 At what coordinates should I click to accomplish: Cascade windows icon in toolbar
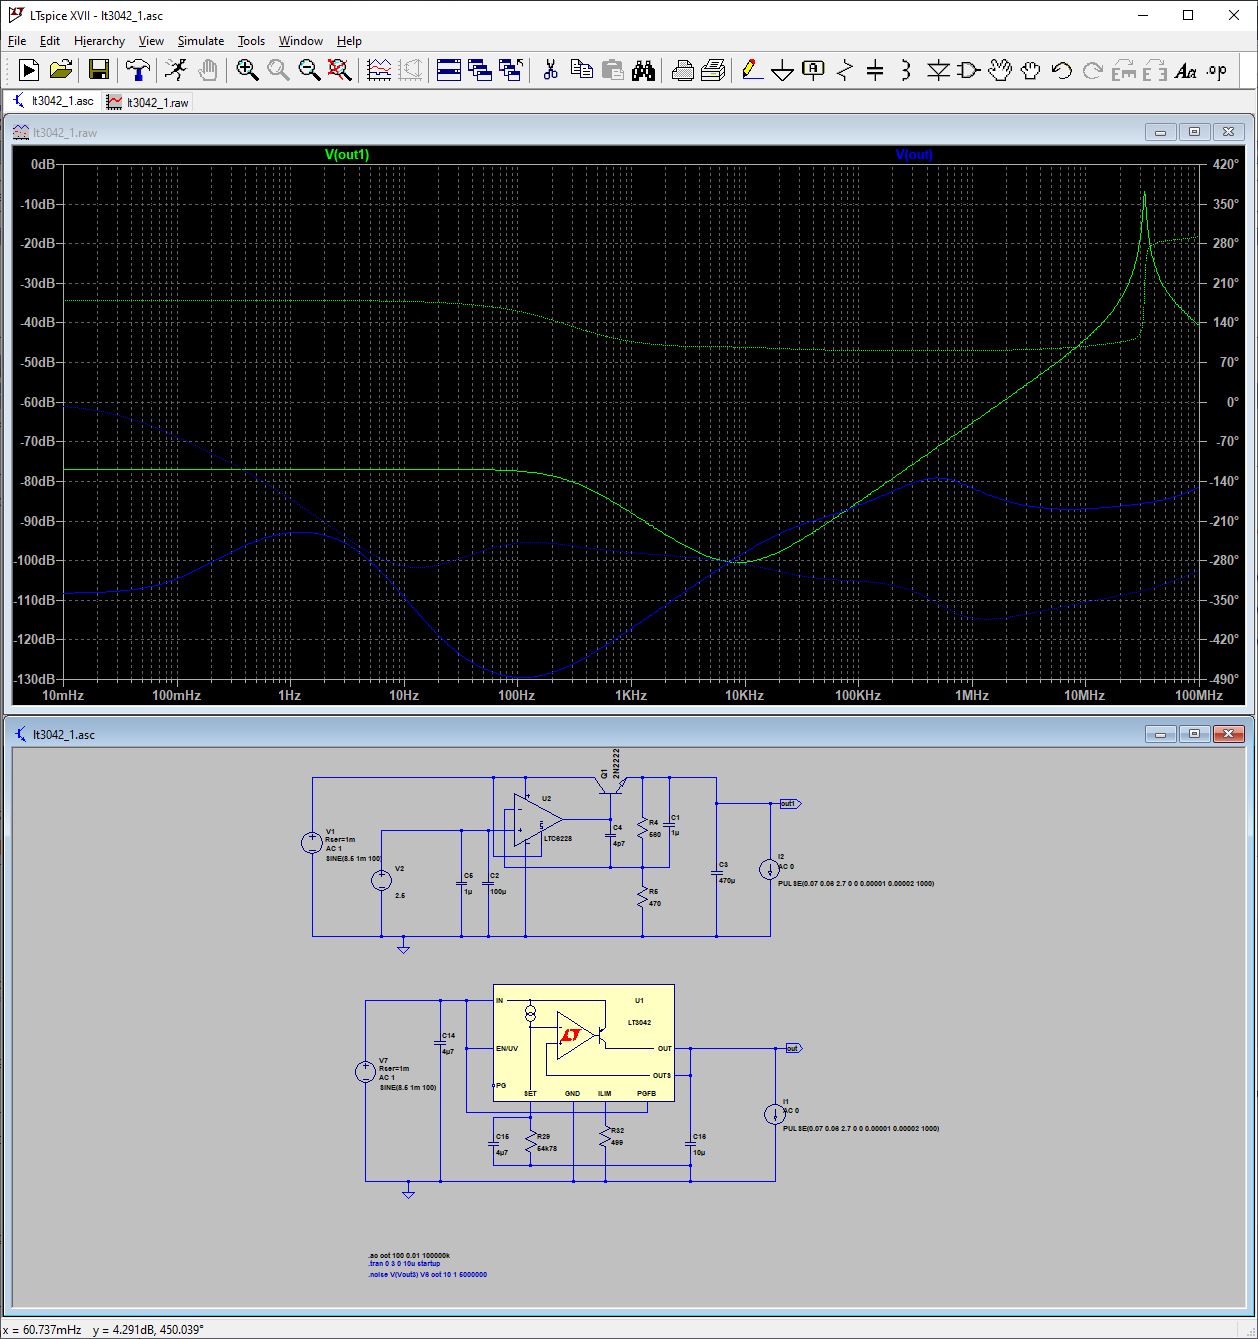pyautogui.click(x=480, y=70)
